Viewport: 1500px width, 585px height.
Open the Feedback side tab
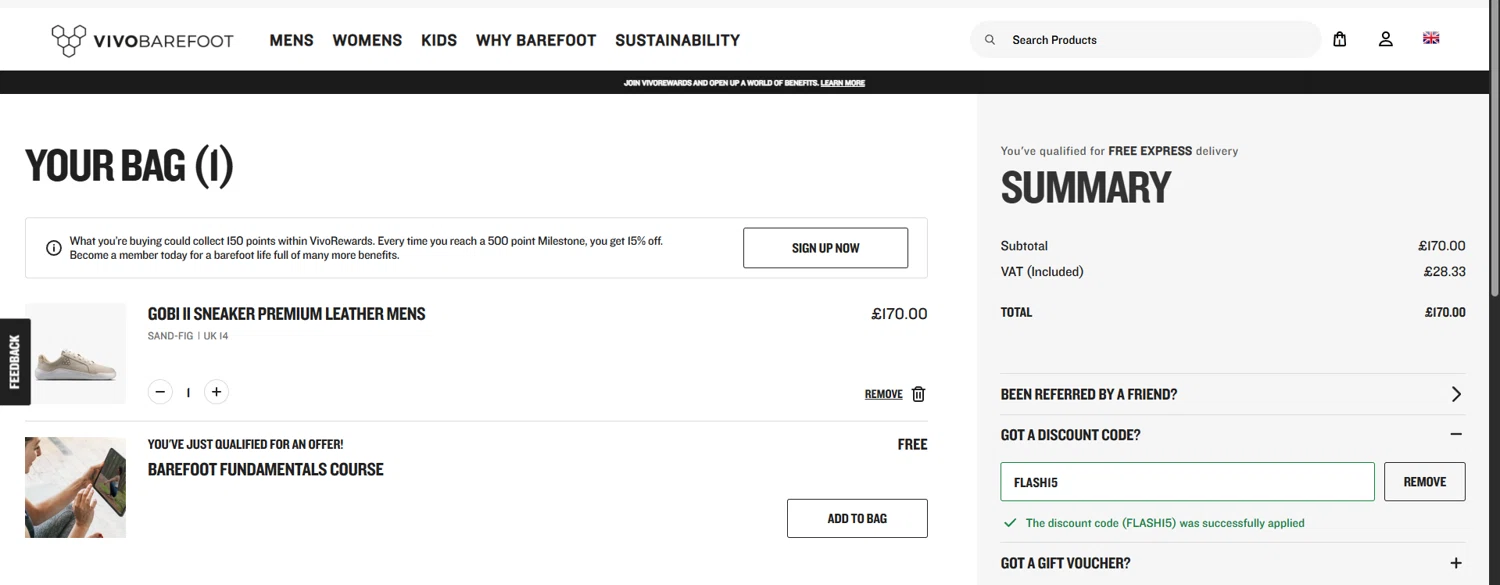(x=15, y=361)
